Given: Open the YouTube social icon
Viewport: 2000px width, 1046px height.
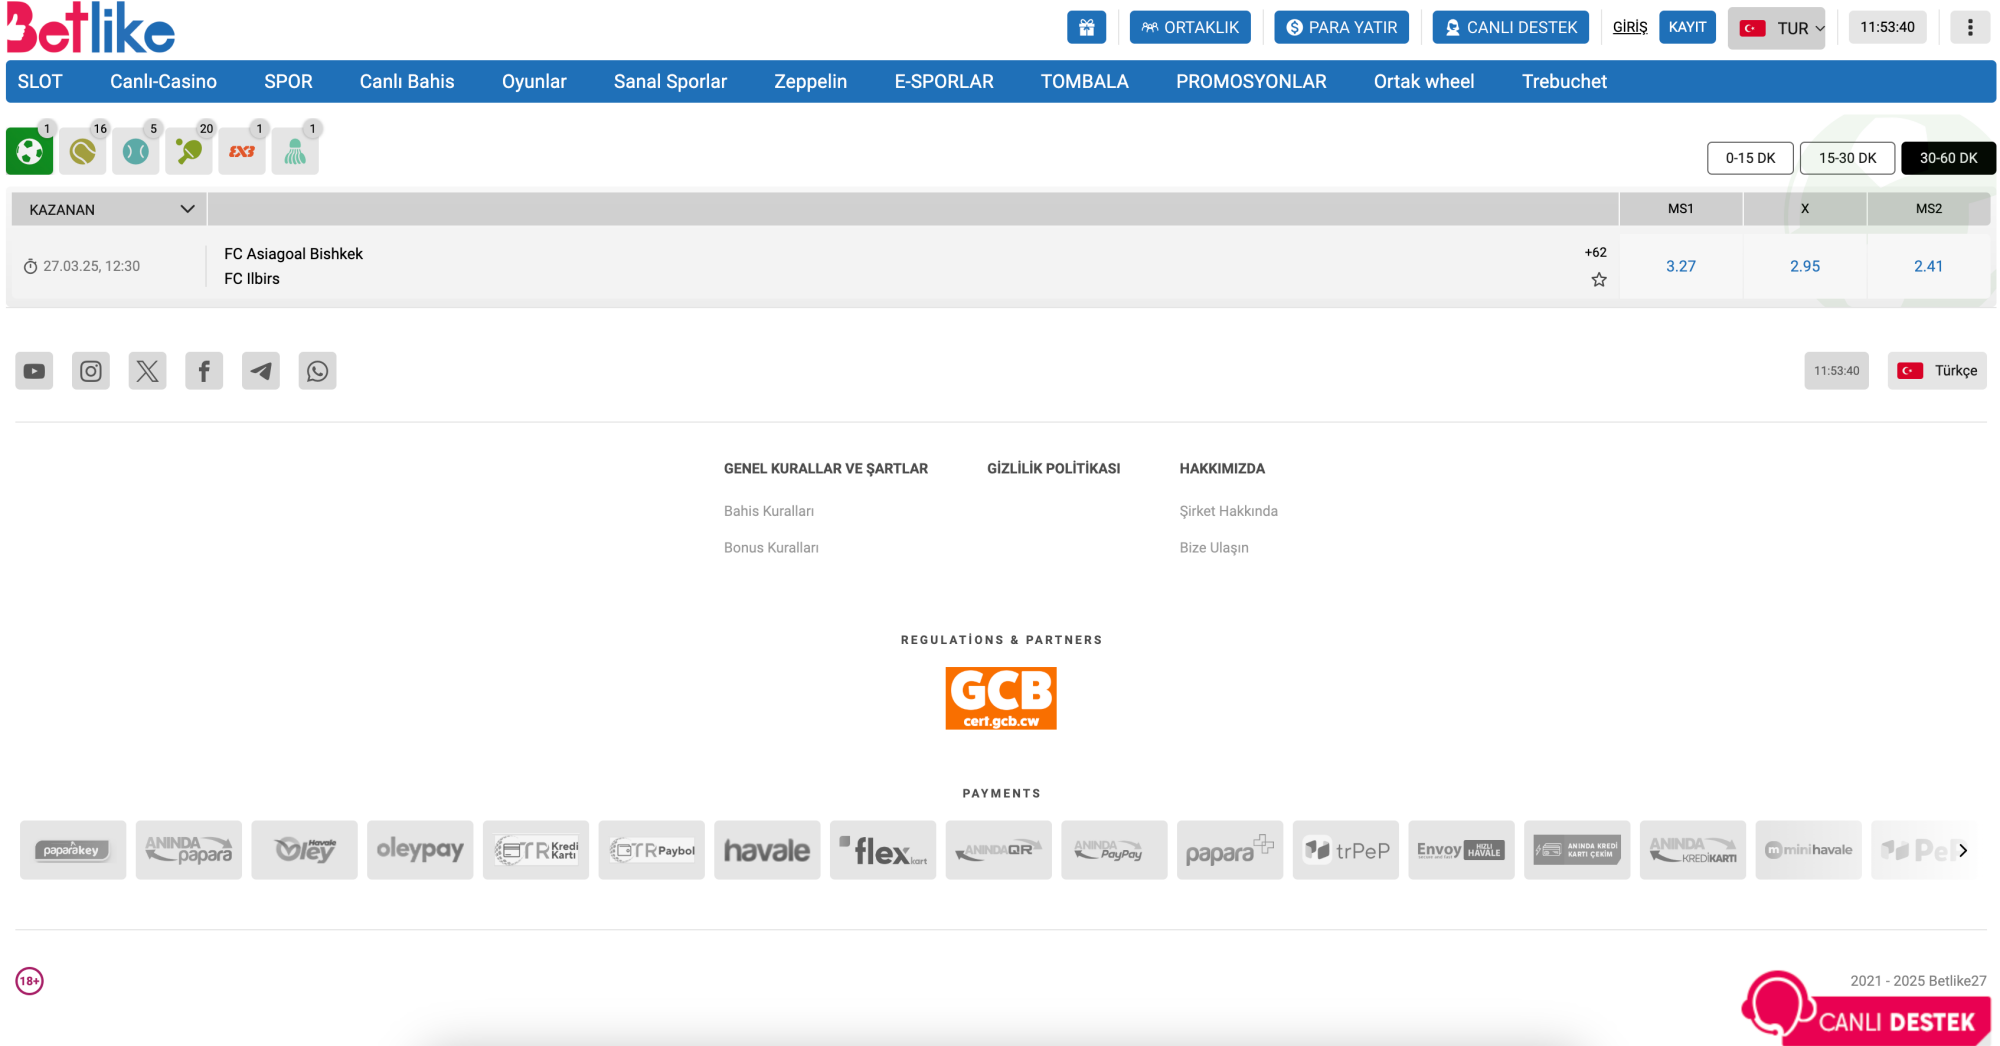Looking at the screenshot, I should coord(34,371).
